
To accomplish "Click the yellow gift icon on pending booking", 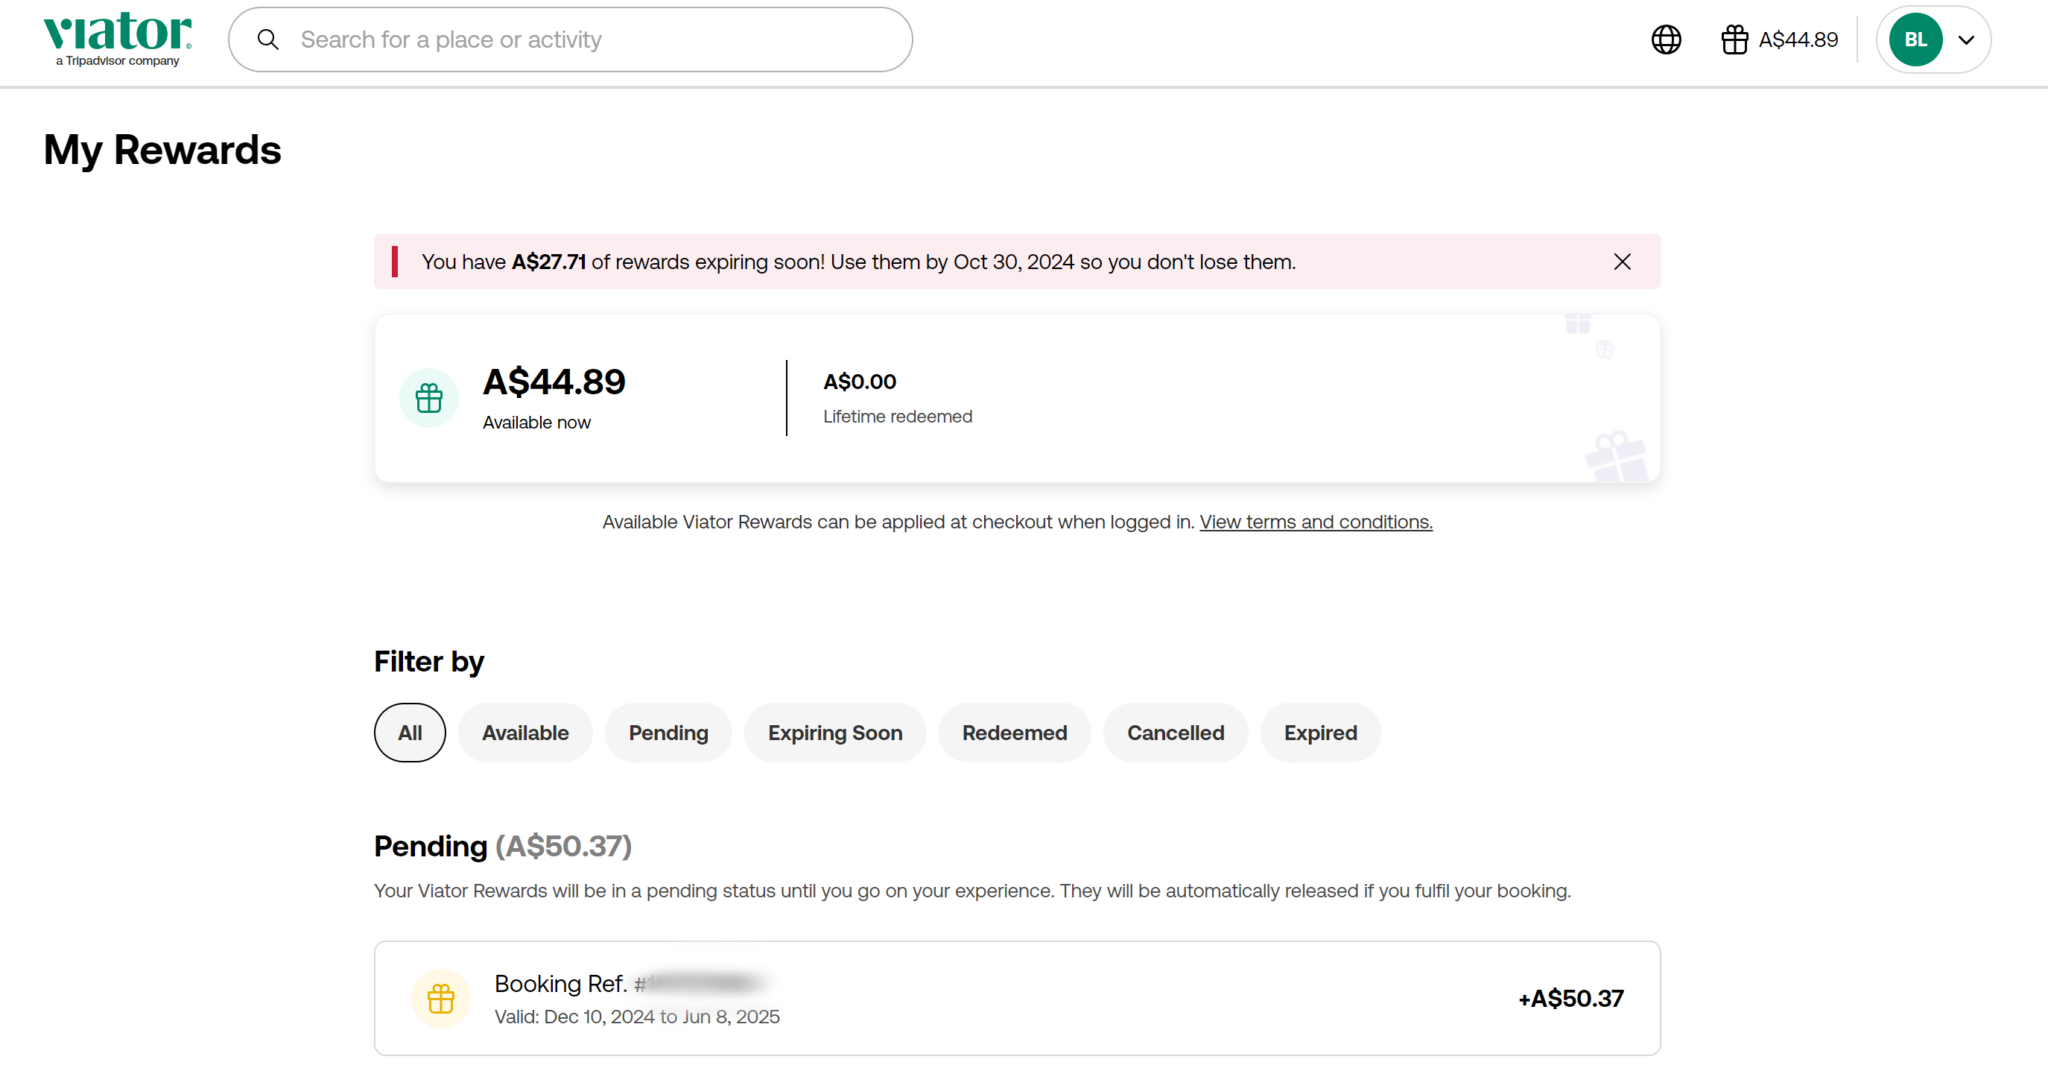I will (x=441, y=998).
